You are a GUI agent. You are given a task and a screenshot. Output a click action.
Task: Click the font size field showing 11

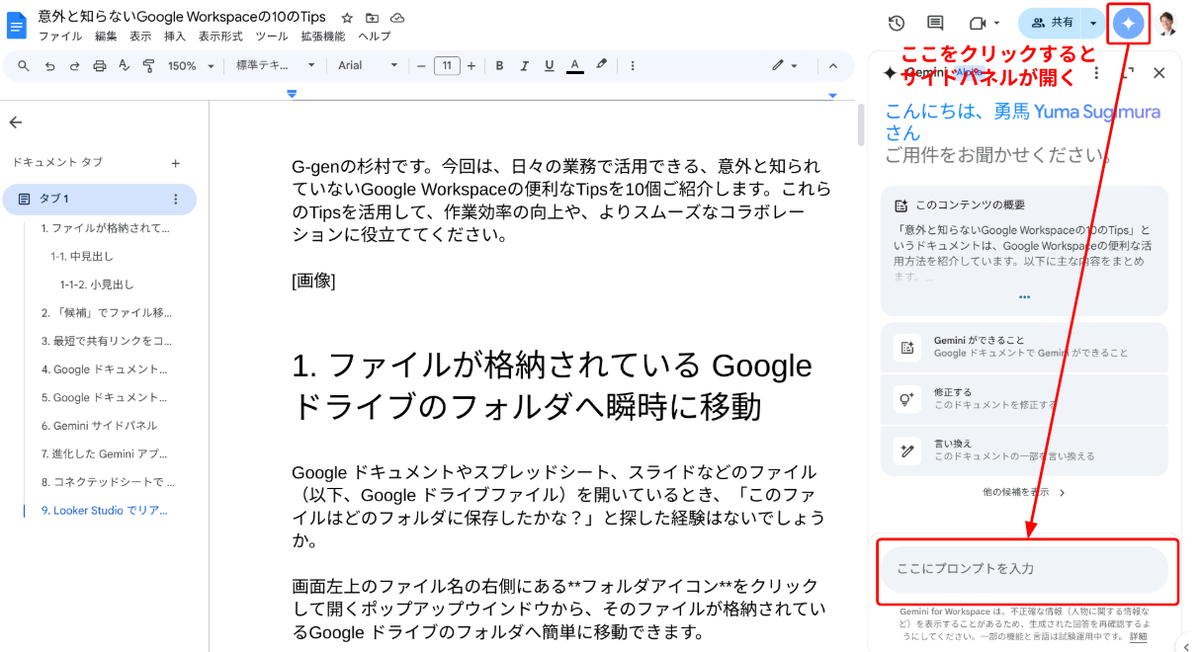447,66
